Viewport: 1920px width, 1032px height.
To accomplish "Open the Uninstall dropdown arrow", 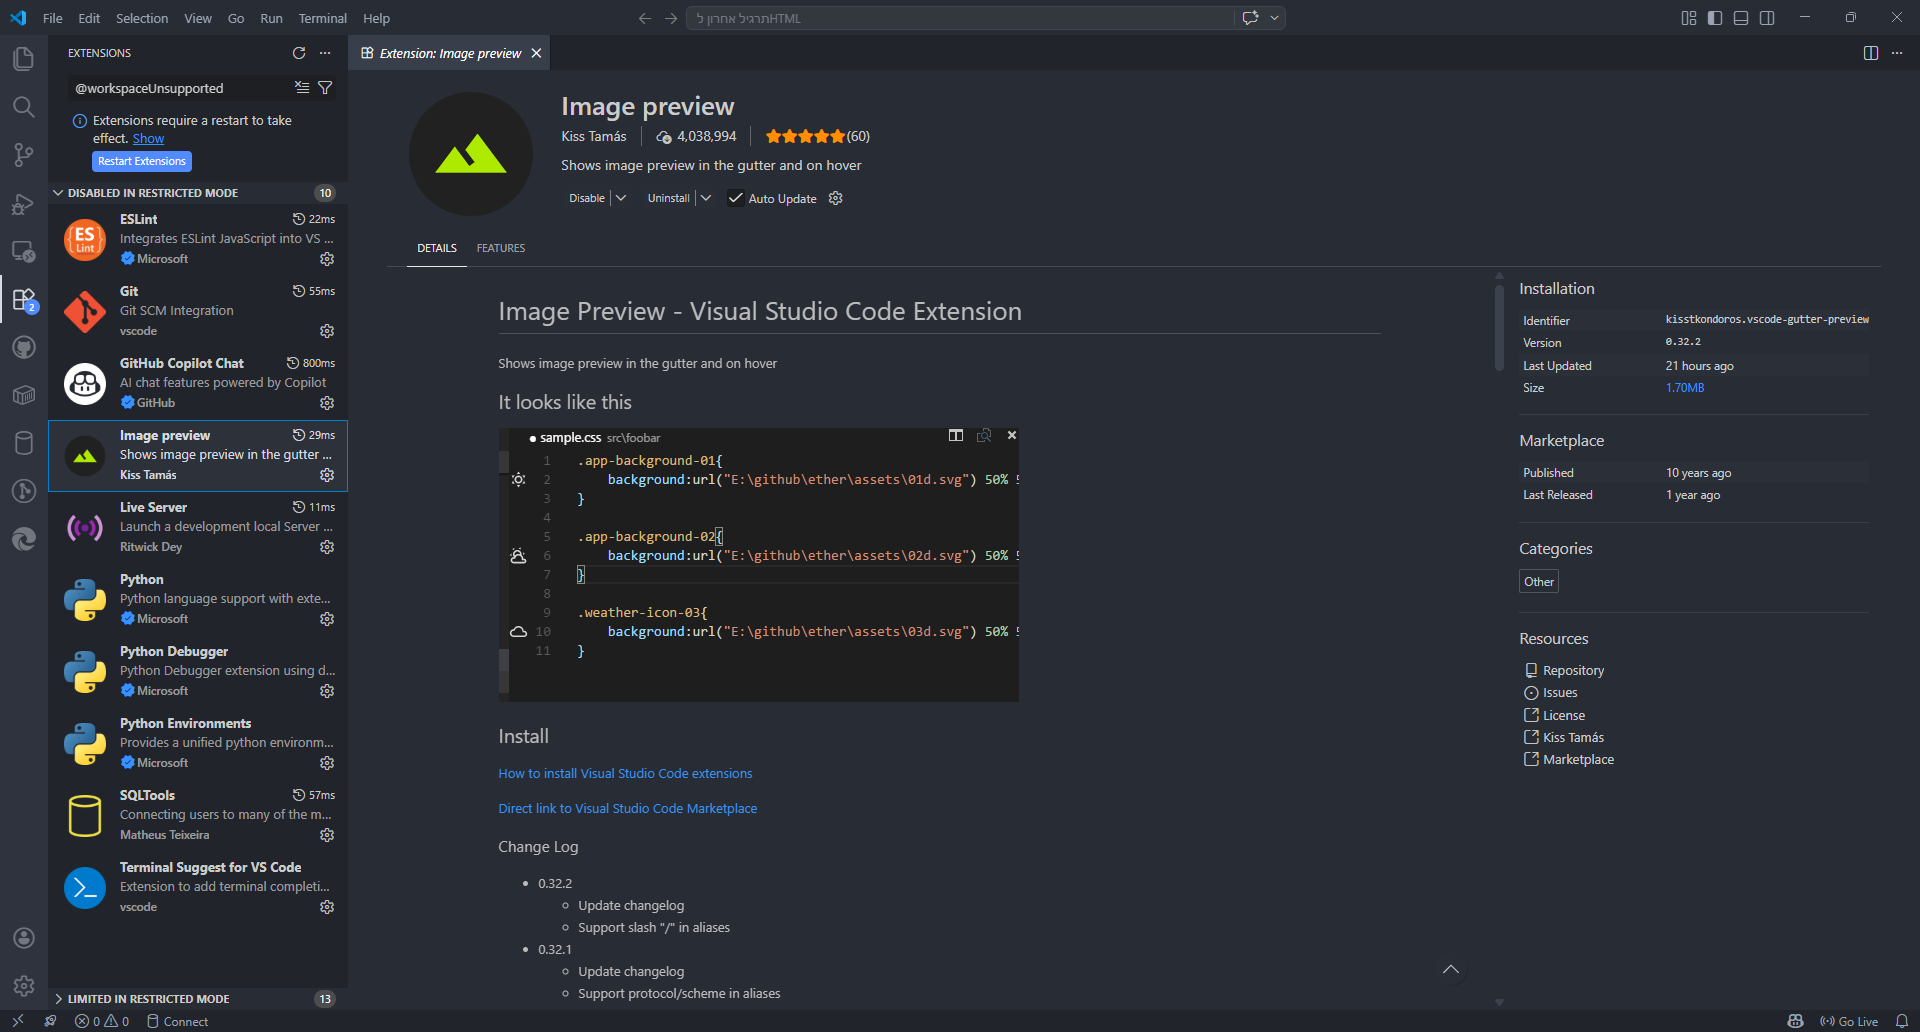I will (706, 198).
